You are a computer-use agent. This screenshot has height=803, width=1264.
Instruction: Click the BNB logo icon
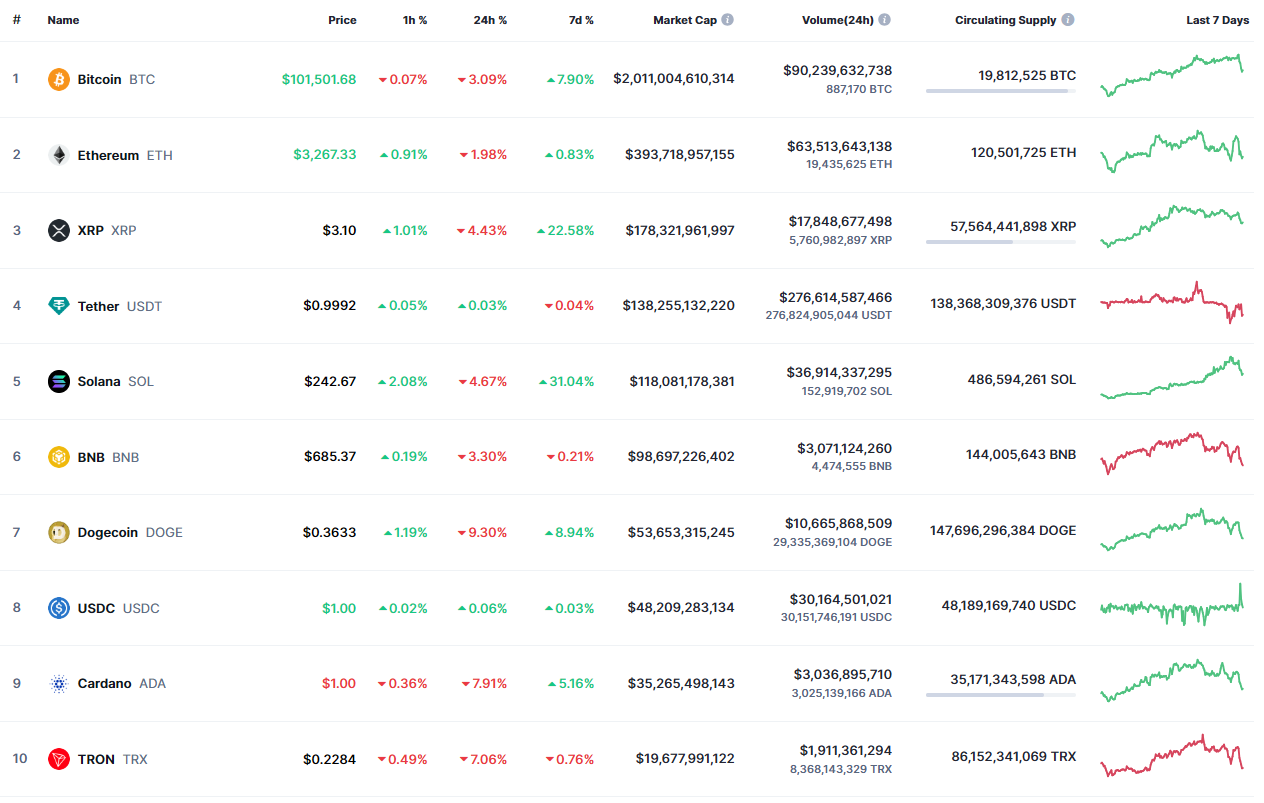click(59, 457)
